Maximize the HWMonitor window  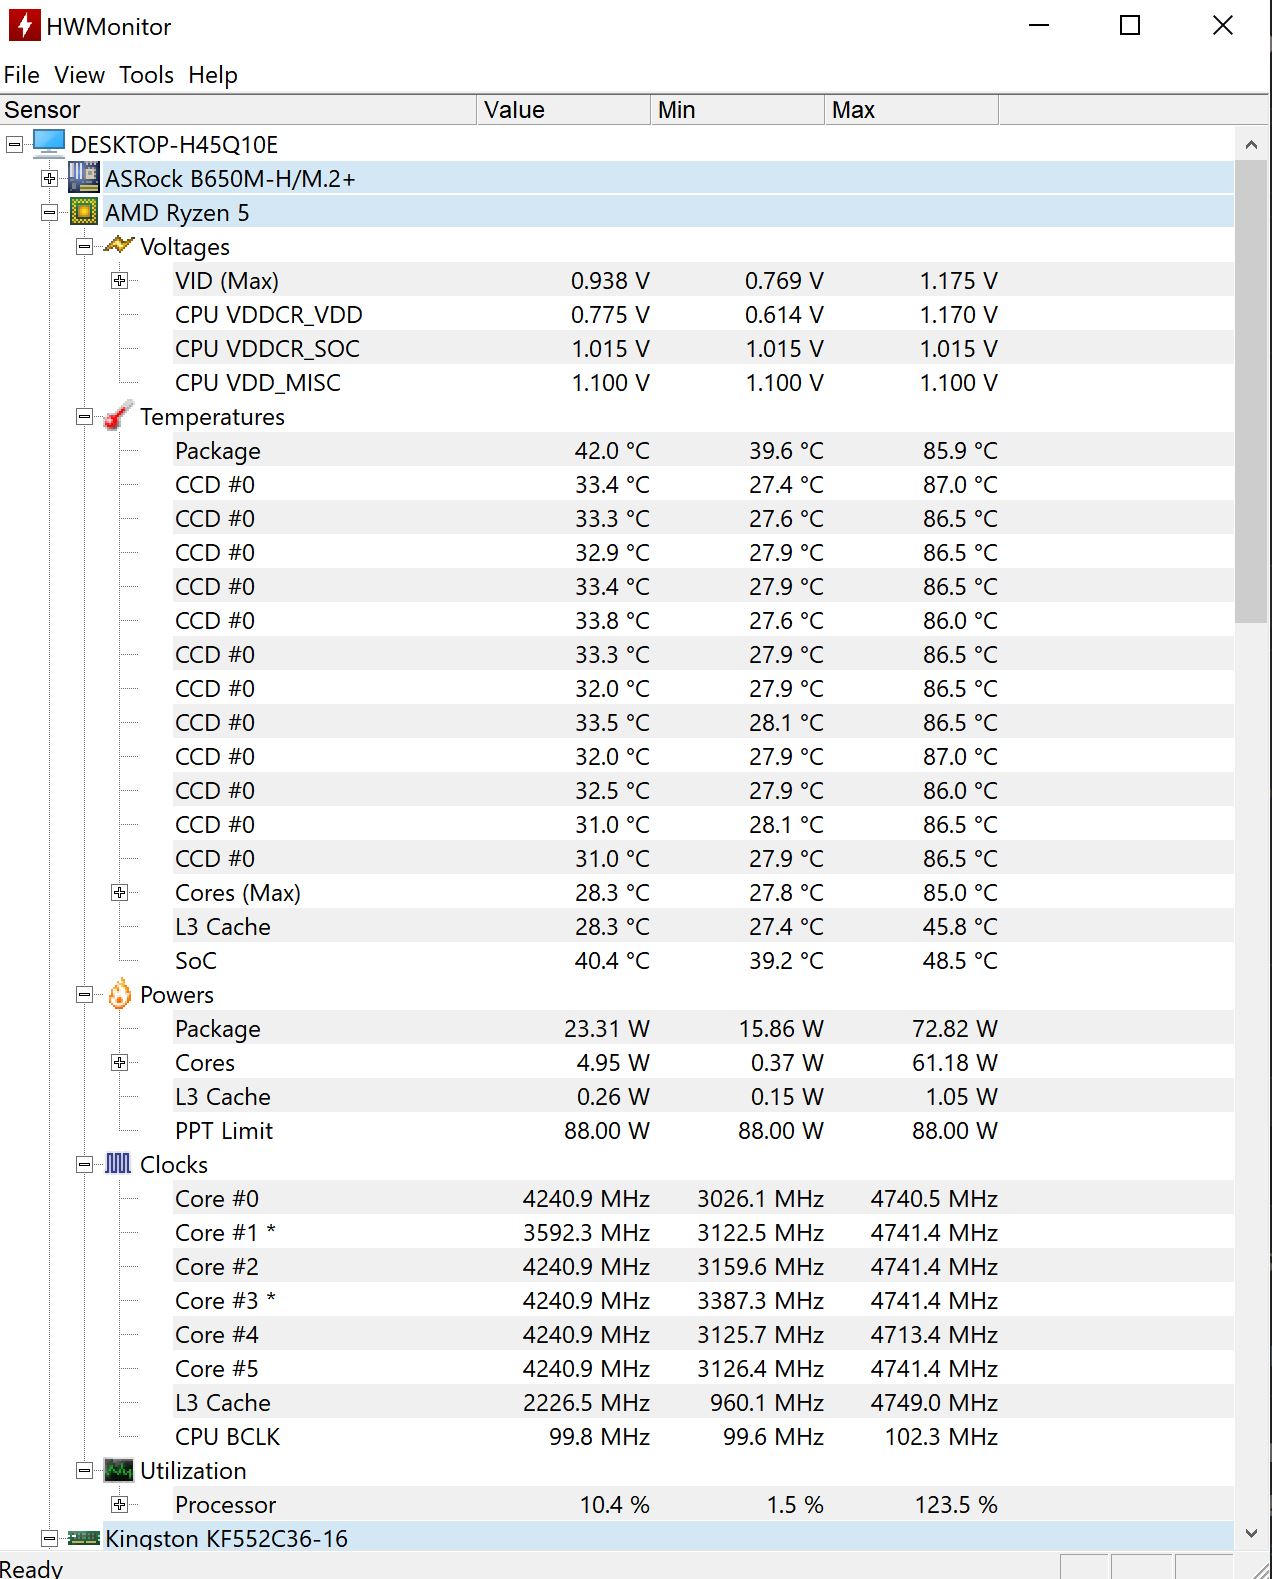tap(1130, 25)
